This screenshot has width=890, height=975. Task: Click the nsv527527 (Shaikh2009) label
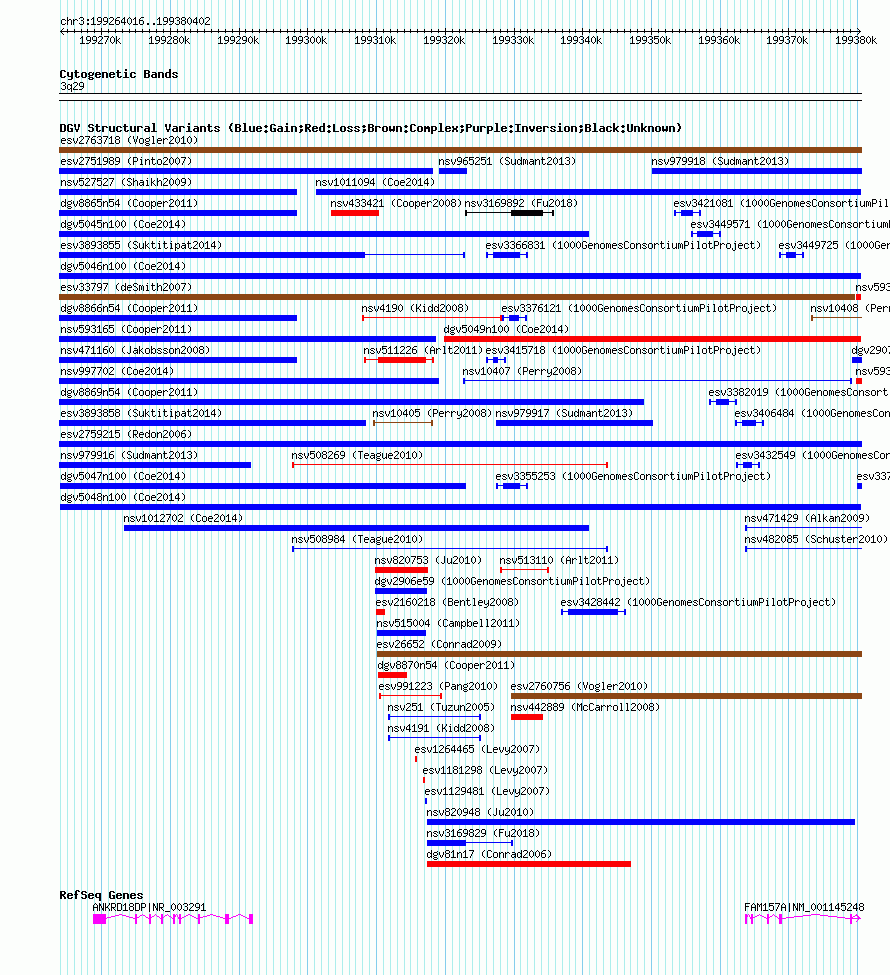[x=126, y=183]
